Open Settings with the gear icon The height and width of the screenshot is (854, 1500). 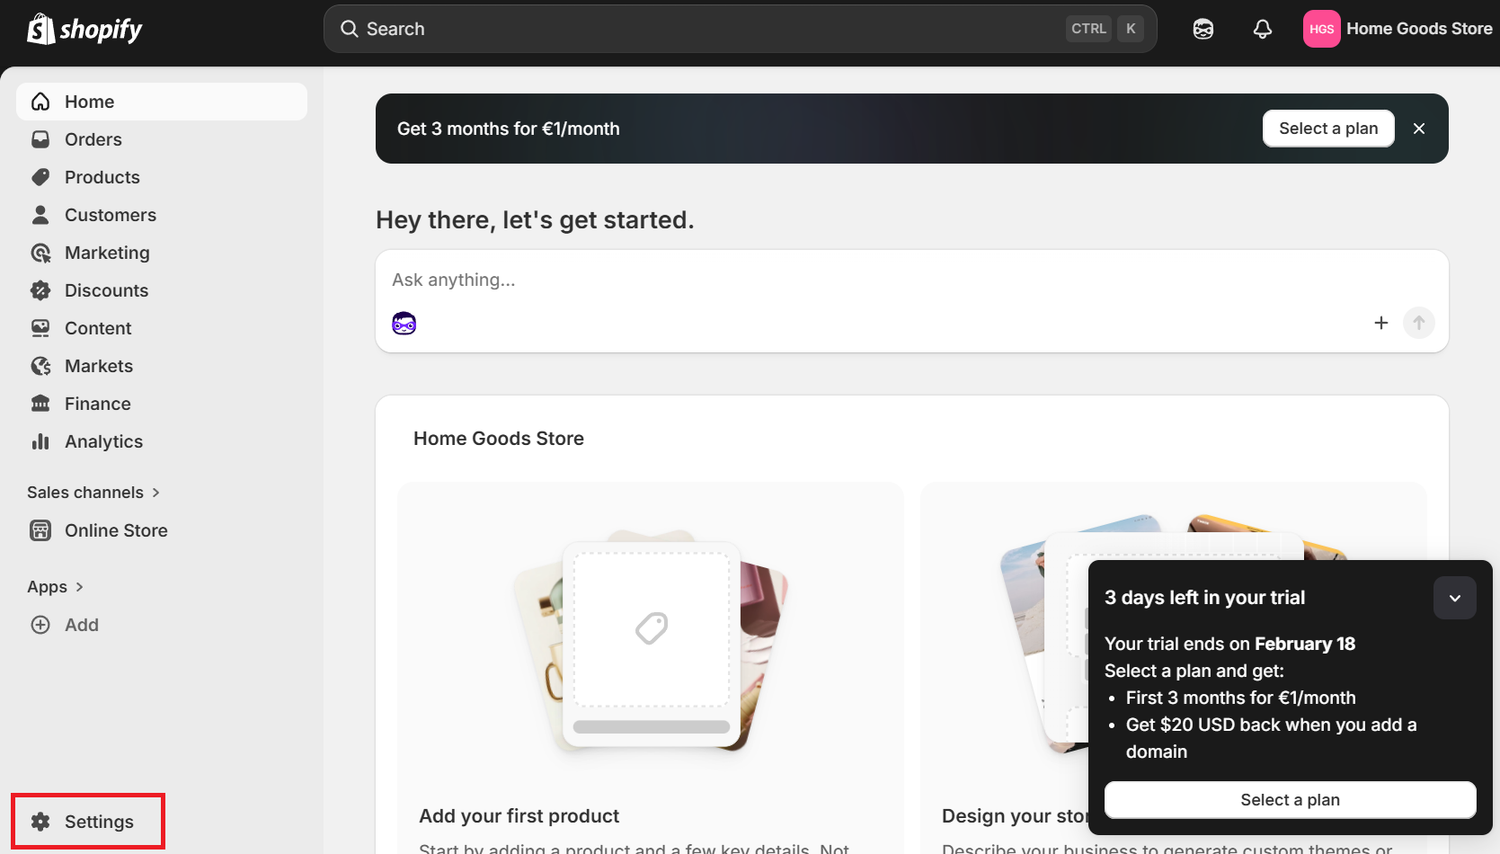tap(41, 822)
